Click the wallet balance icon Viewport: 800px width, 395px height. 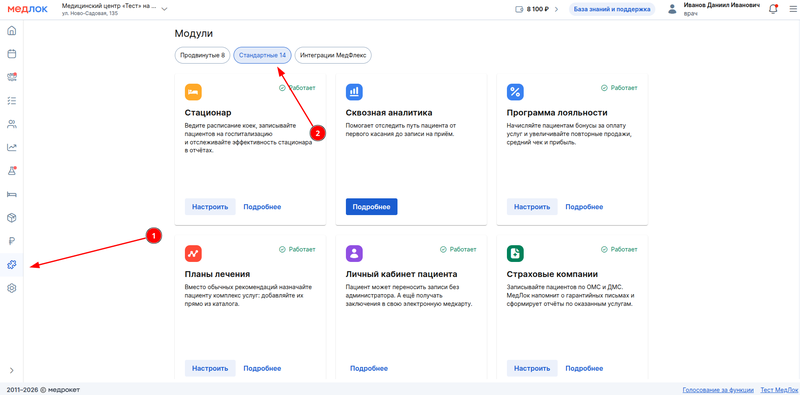point(520,9)
